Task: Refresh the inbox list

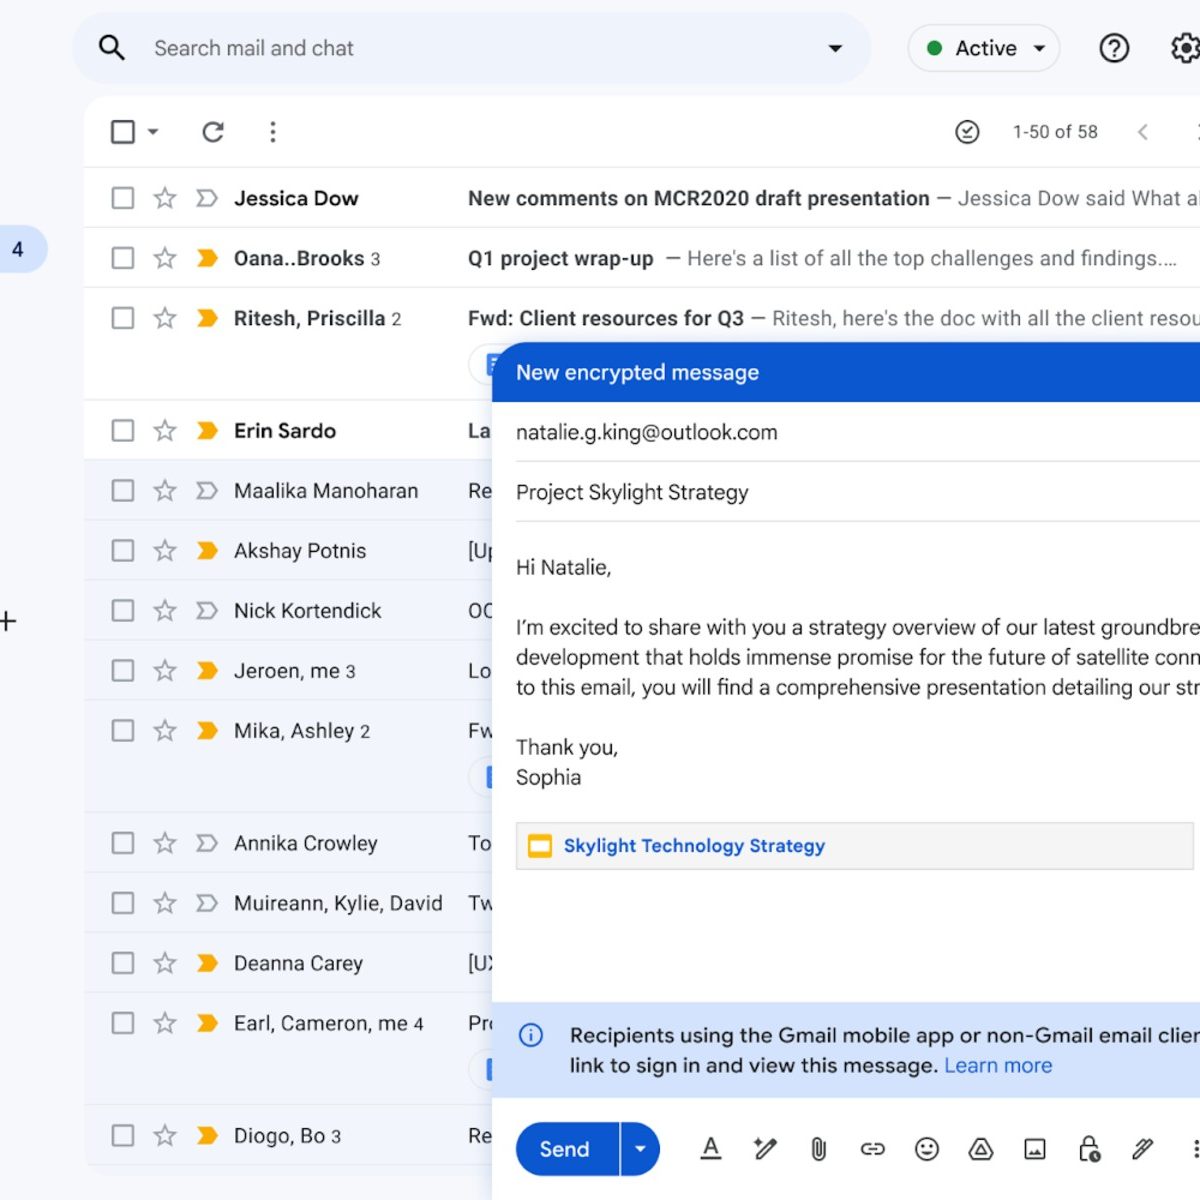Action: pos(213,132)
